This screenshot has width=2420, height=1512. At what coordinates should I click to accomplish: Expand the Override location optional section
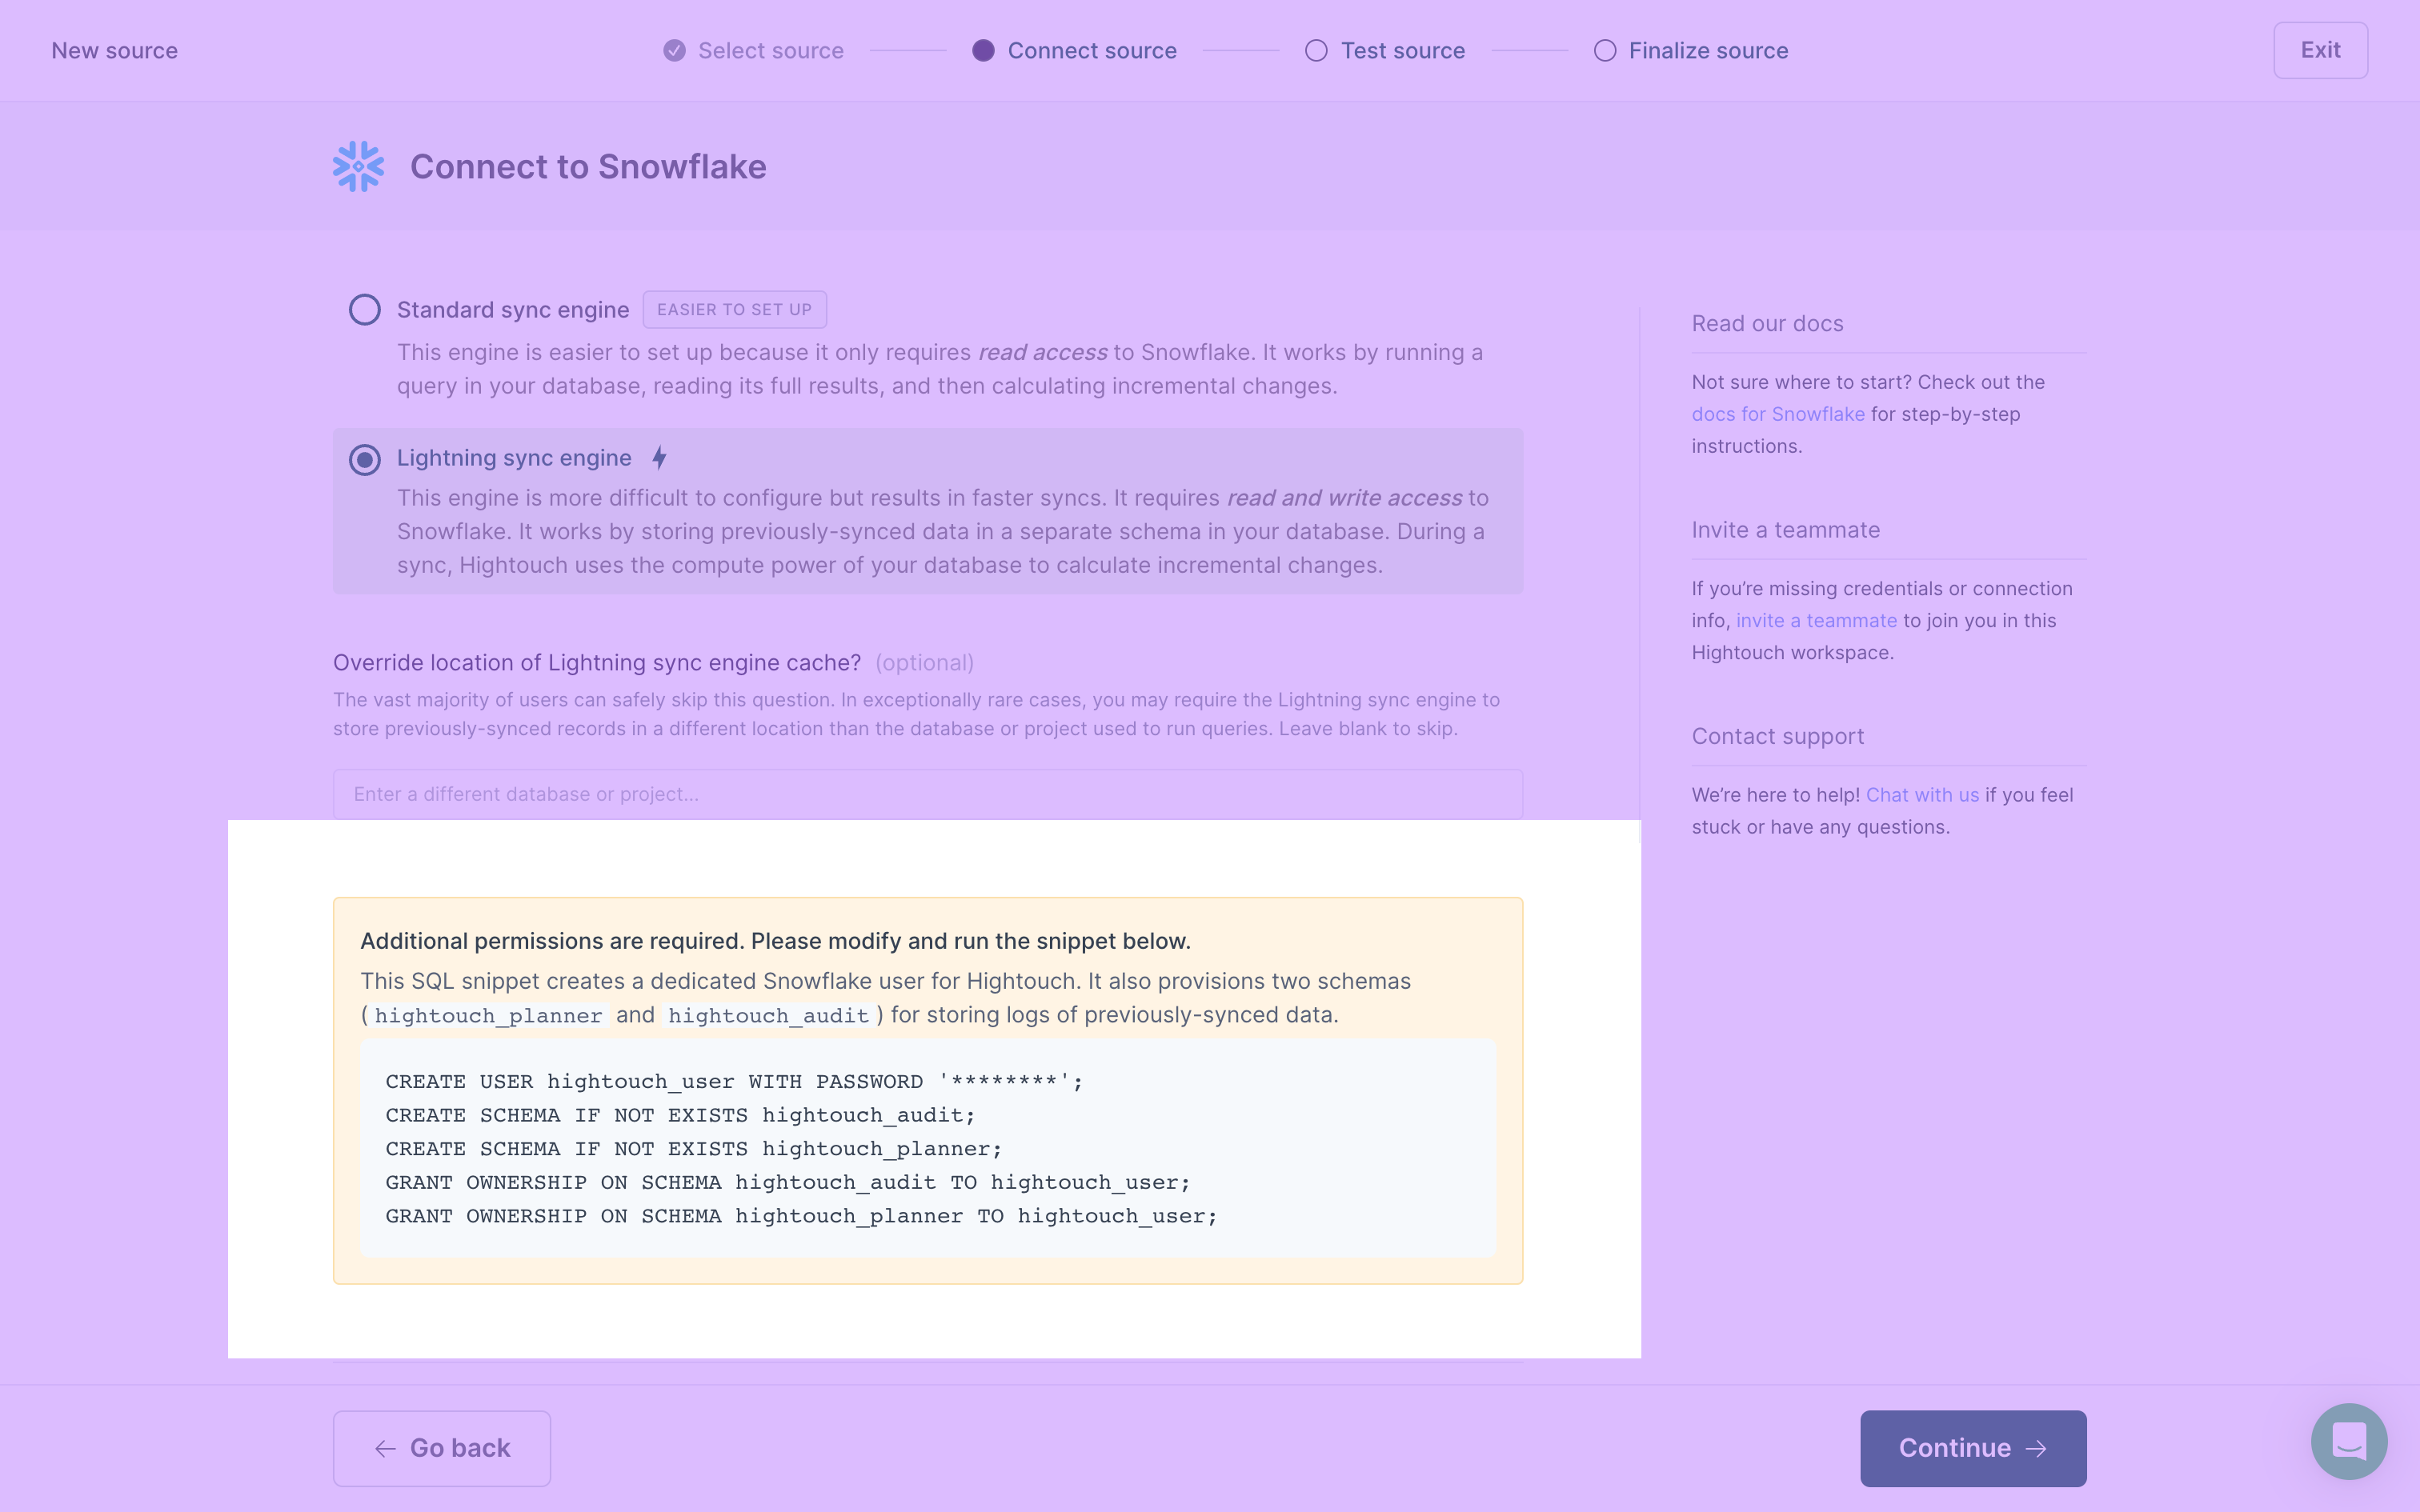[596, 662]
